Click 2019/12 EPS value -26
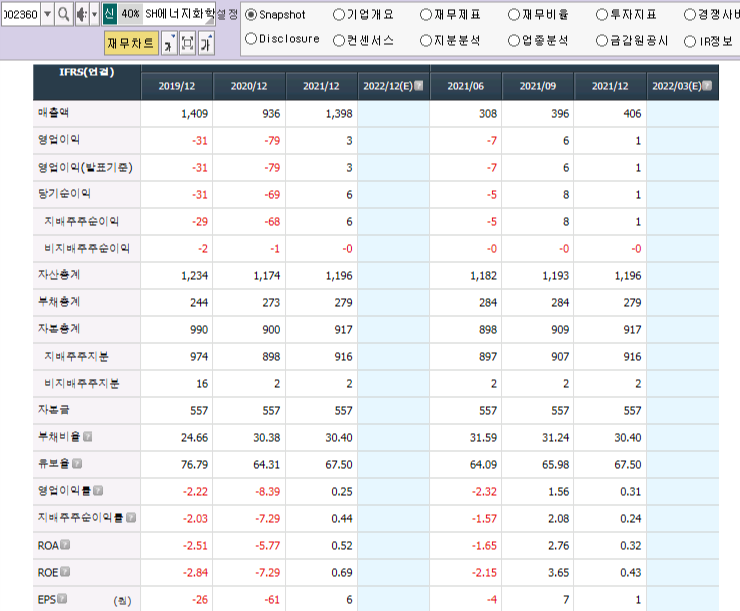The width and height of the screenshot is (740, 611). tap(200, 600)
